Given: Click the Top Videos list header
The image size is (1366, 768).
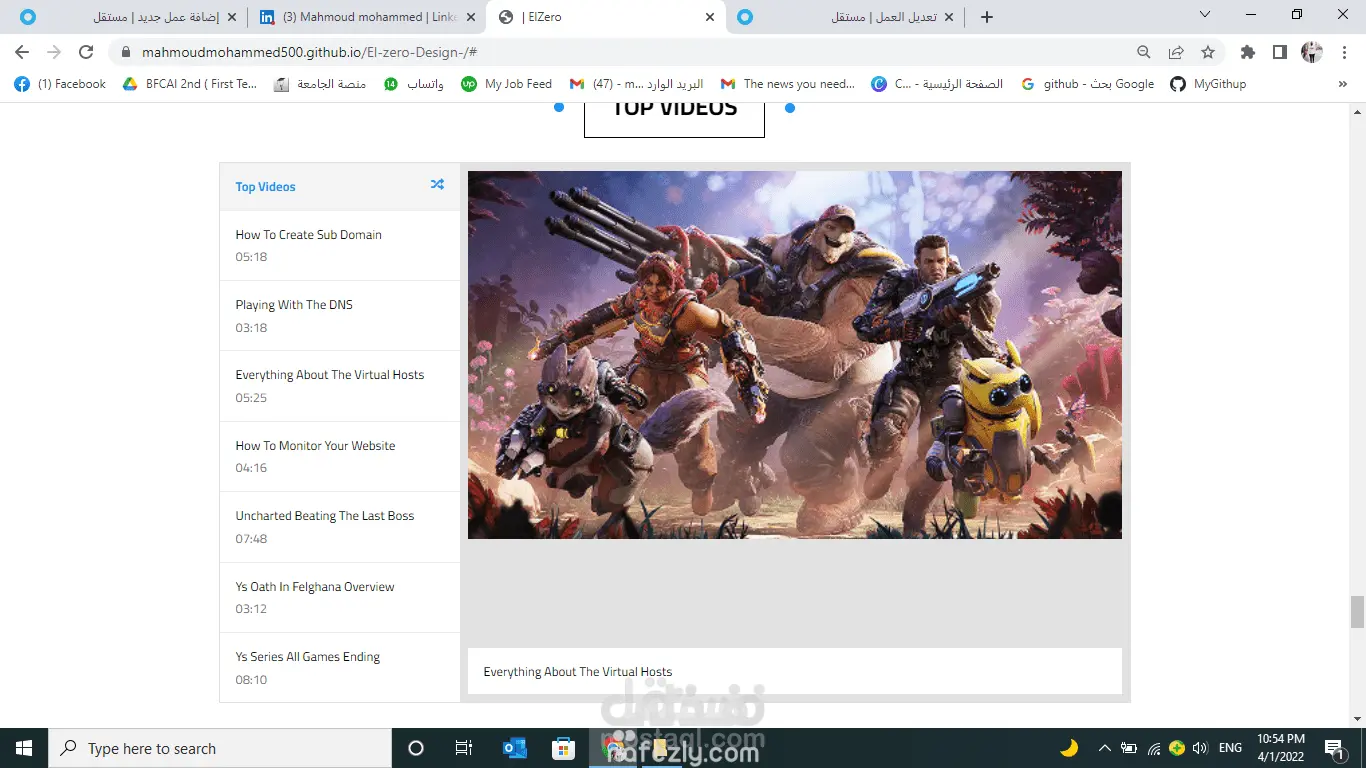Looking at the screenshot, I should 340,187.
